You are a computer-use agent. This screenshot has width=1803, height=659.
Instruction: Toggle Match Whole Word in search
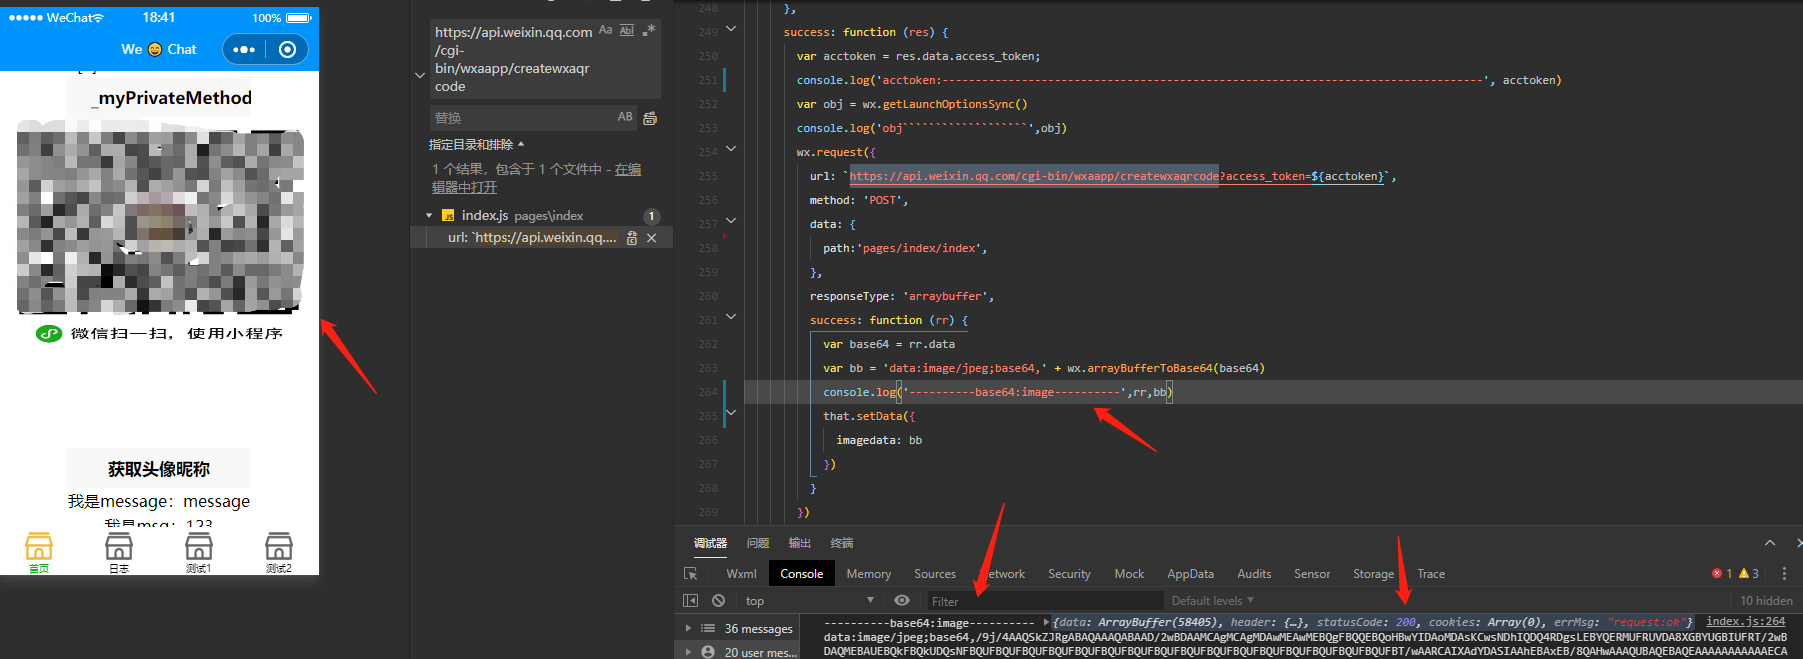(x=627, y=30)
